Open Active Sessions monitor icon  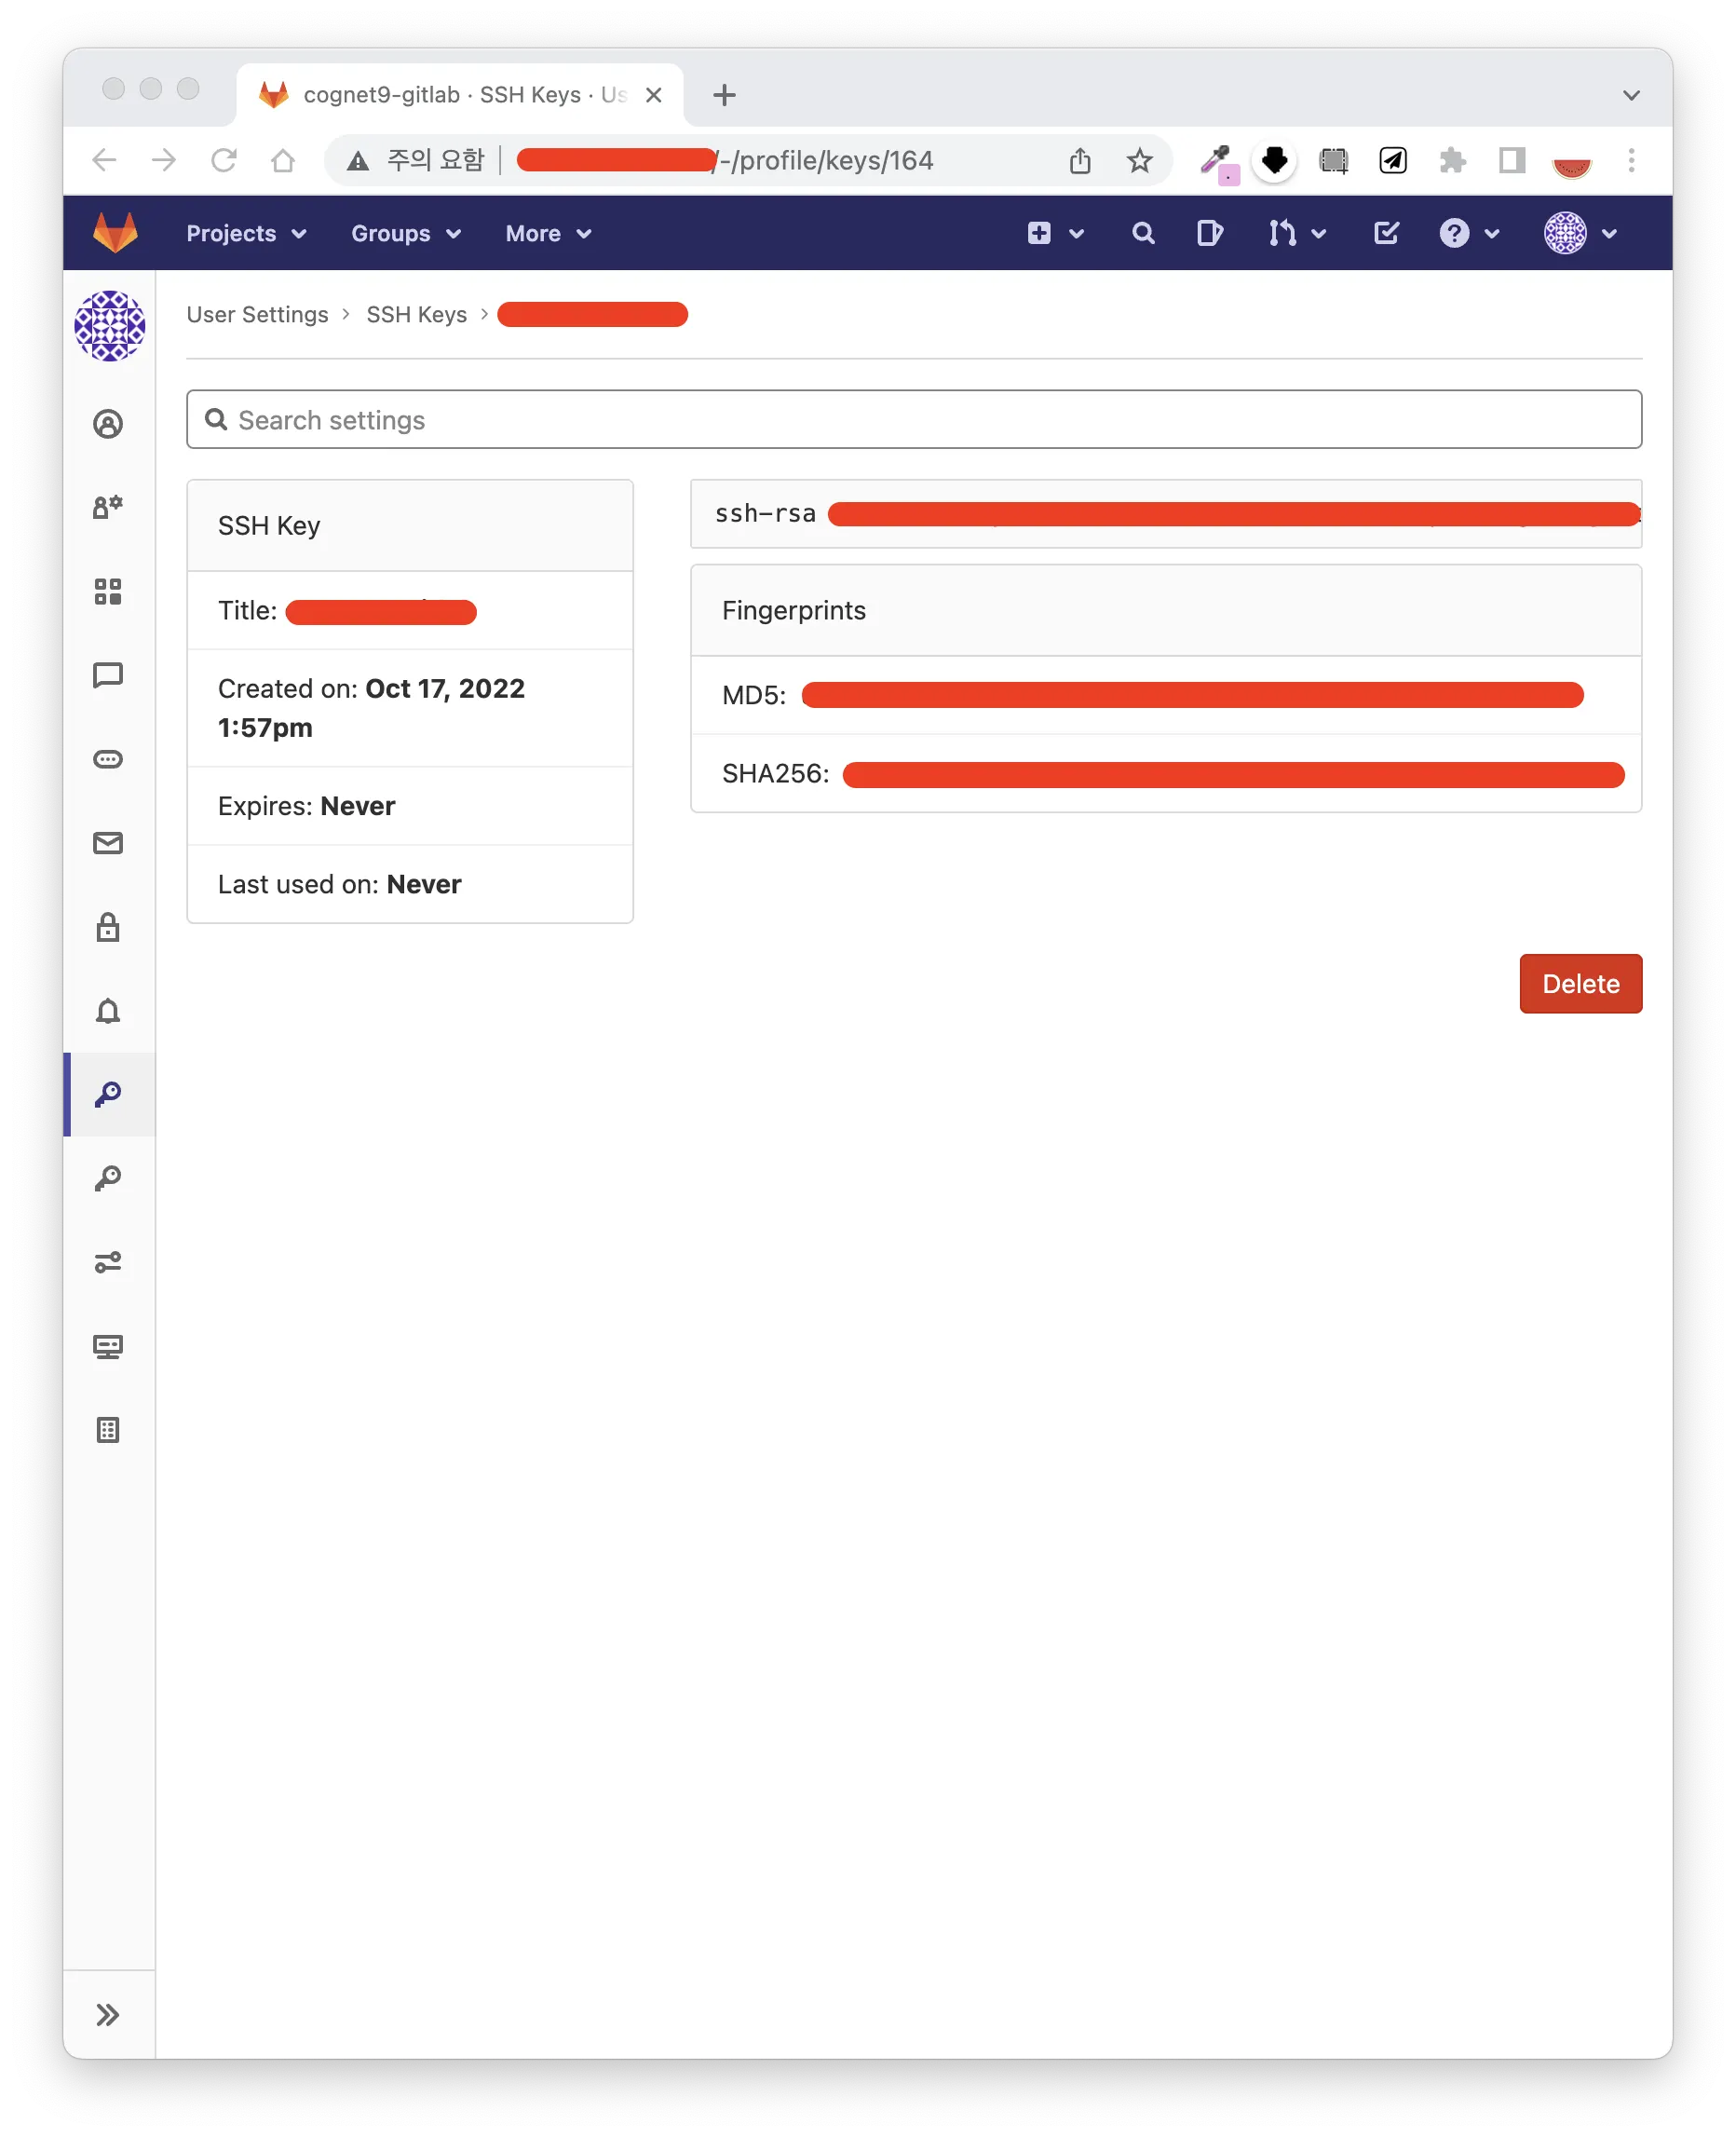pyautogui.click(x=108, y=1346)
